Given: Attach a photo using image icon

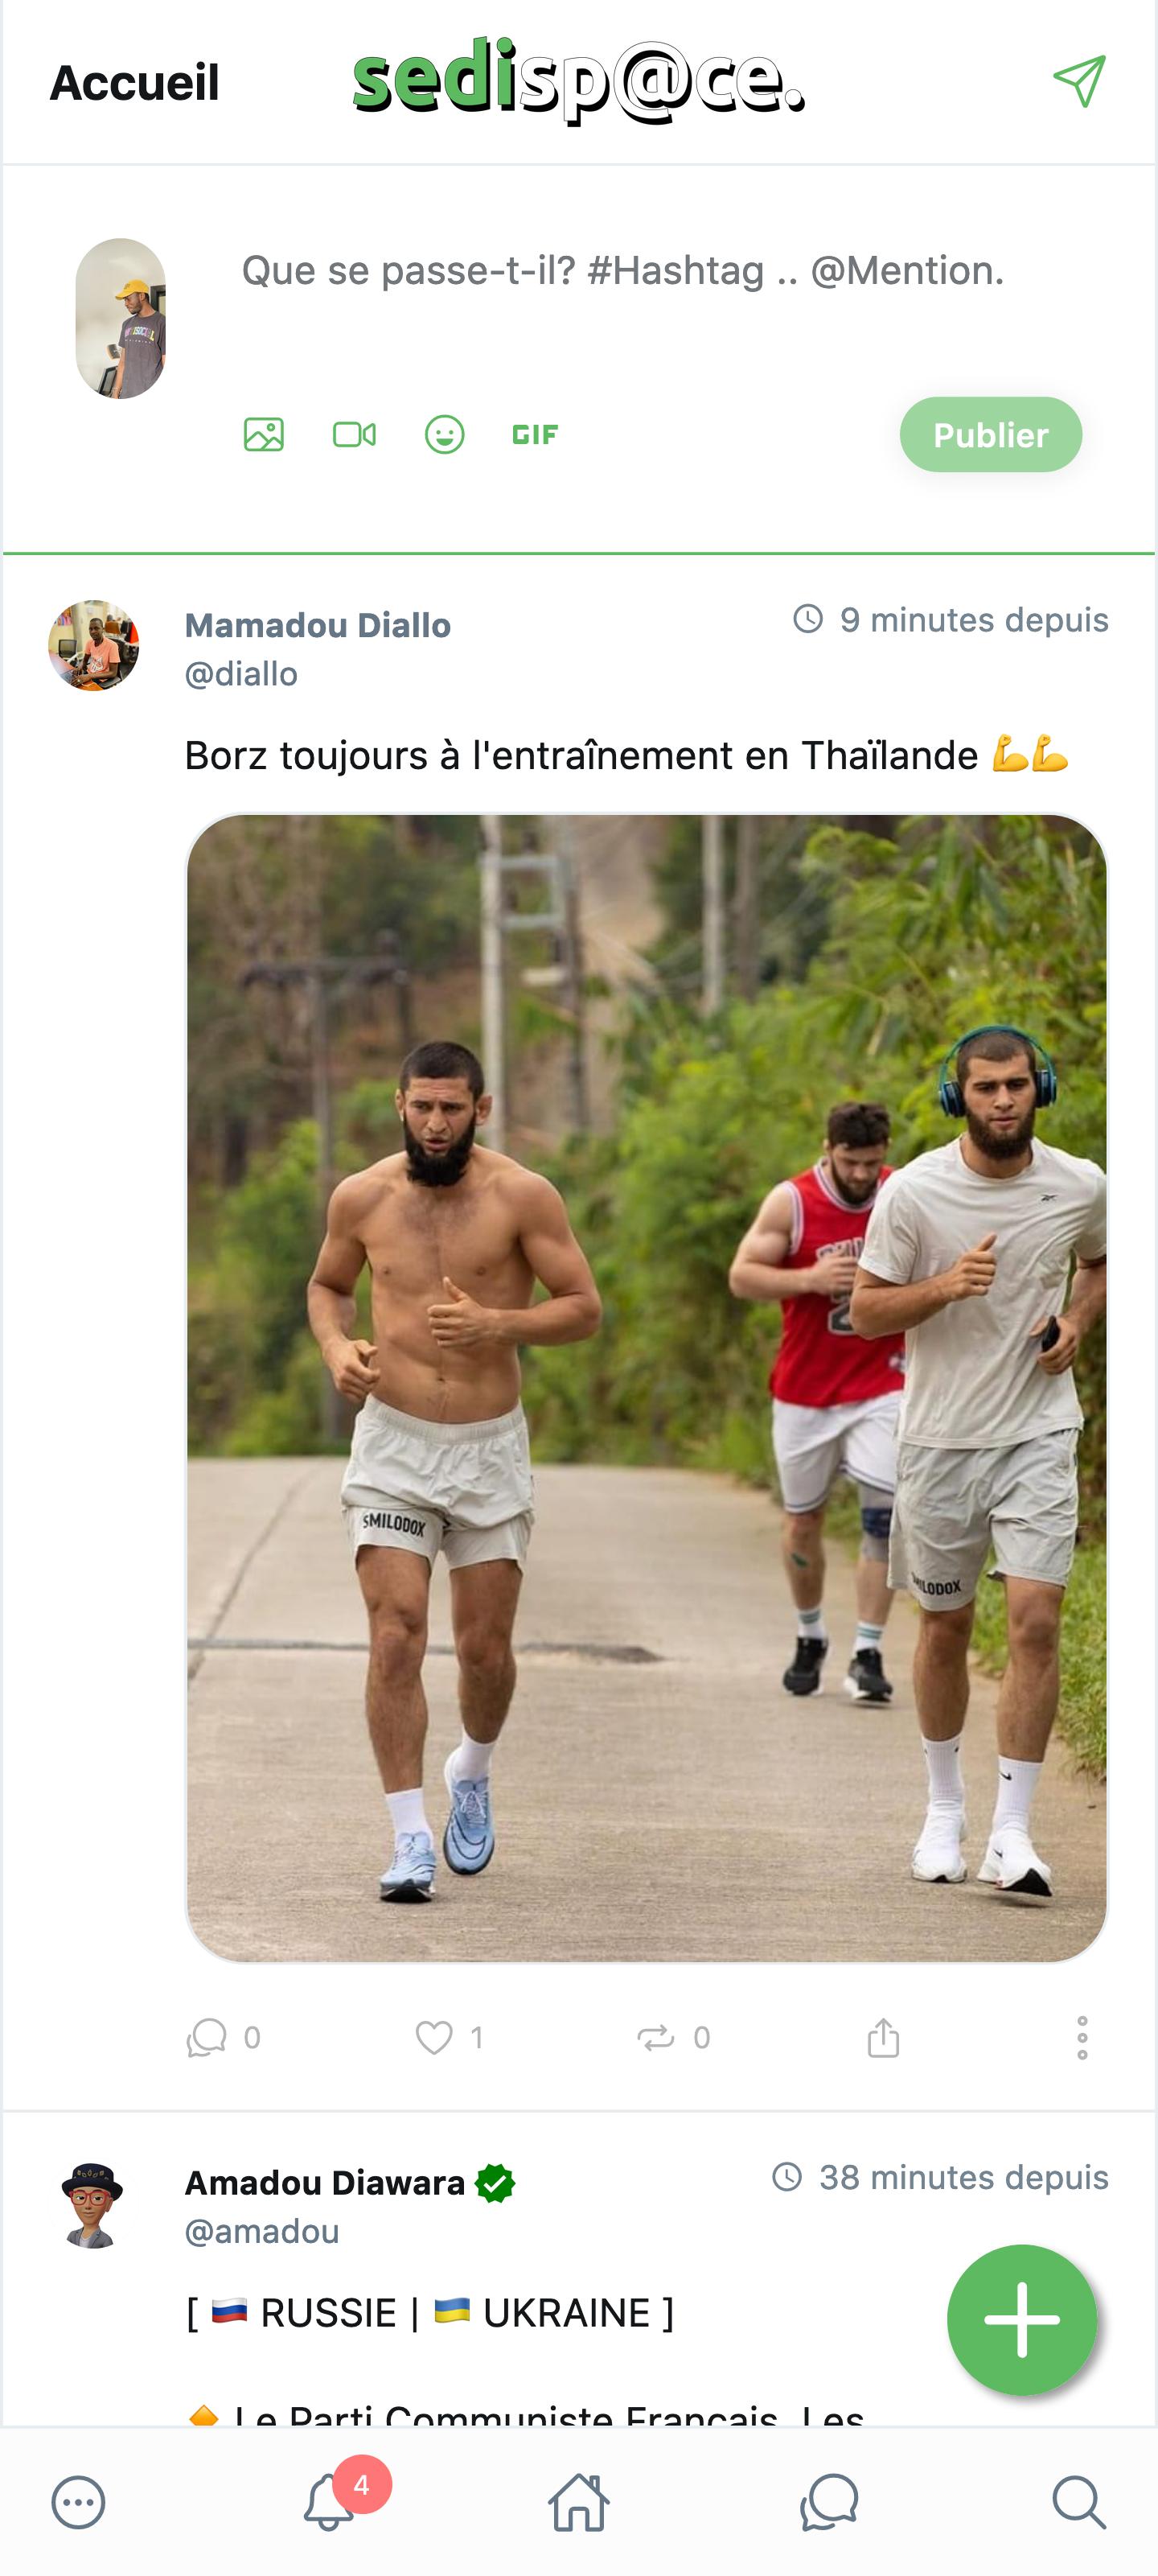Looking at the screenshot, I should pos(264,434).
